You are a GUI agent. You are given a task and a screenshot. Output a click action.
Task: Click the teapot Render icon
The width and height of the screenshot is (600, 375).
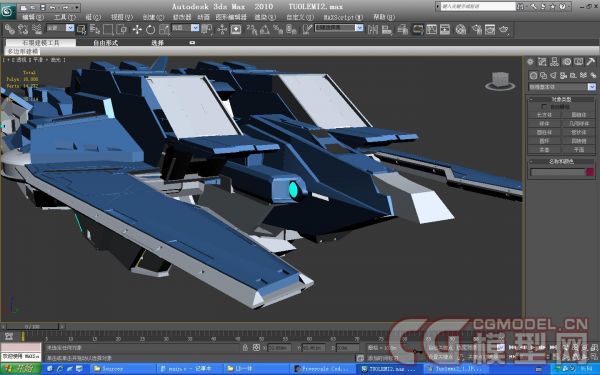[x=504, y=29]
